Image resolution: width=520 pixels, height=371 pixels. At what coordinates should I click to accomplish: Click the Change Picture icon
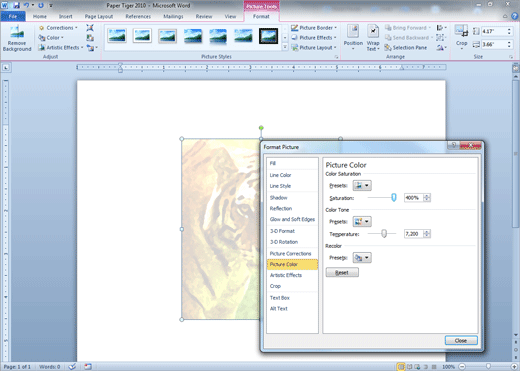[90, 38]
